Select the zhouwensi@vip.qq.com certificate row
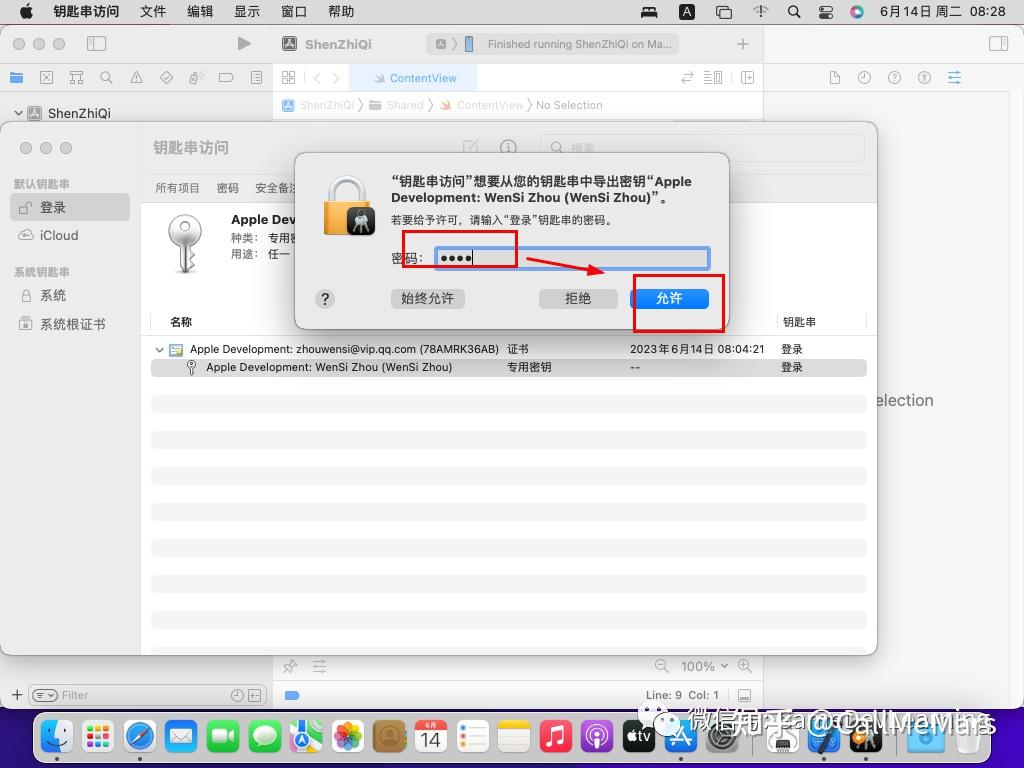The height and width of the screenshot is (768, 1024). [509, 349]
